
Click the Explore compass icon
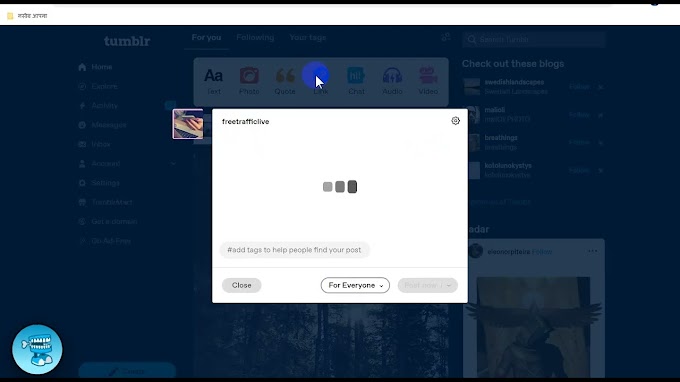pos(82,86)
